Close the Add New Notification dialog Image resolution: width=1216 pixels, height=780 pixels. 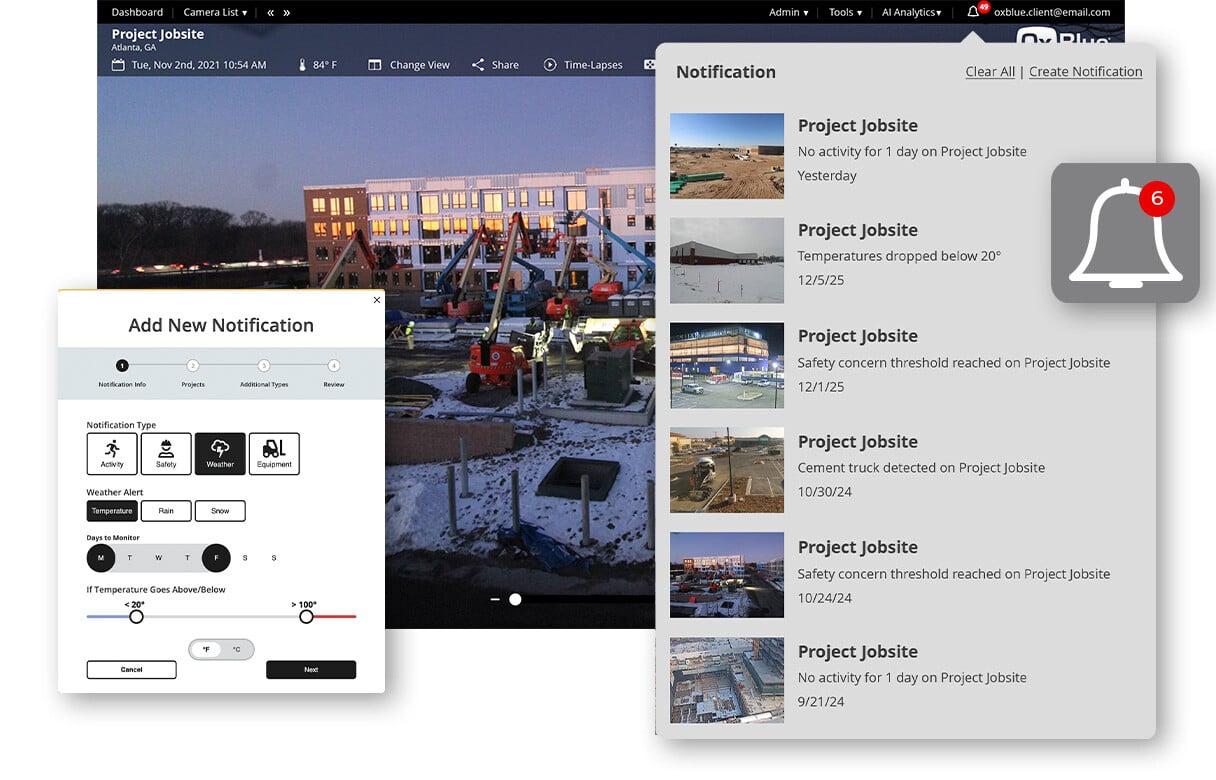376,300
